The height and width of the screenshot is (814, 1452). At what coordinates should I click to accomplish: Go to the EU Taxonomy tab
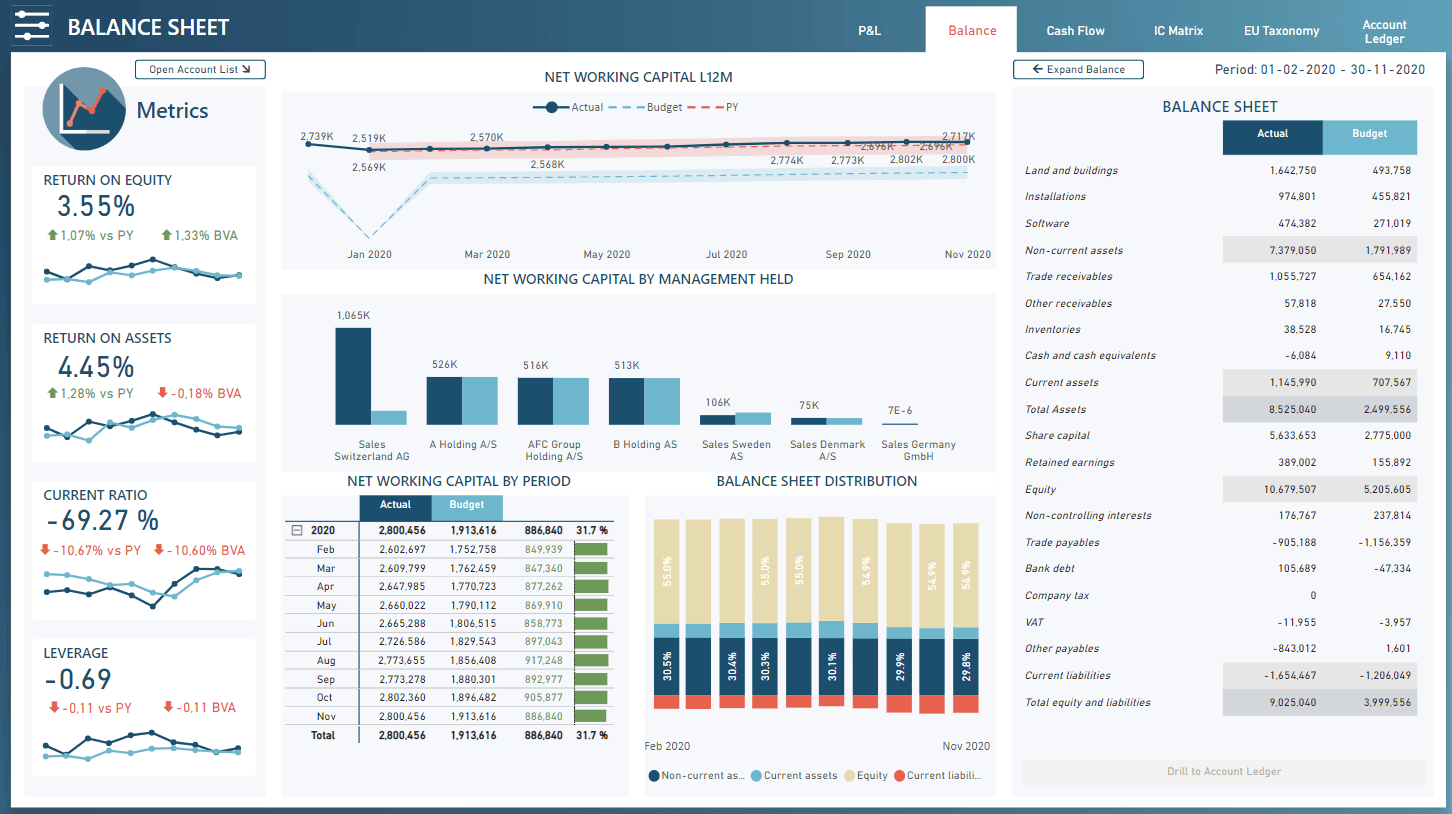click(1281, 31)
